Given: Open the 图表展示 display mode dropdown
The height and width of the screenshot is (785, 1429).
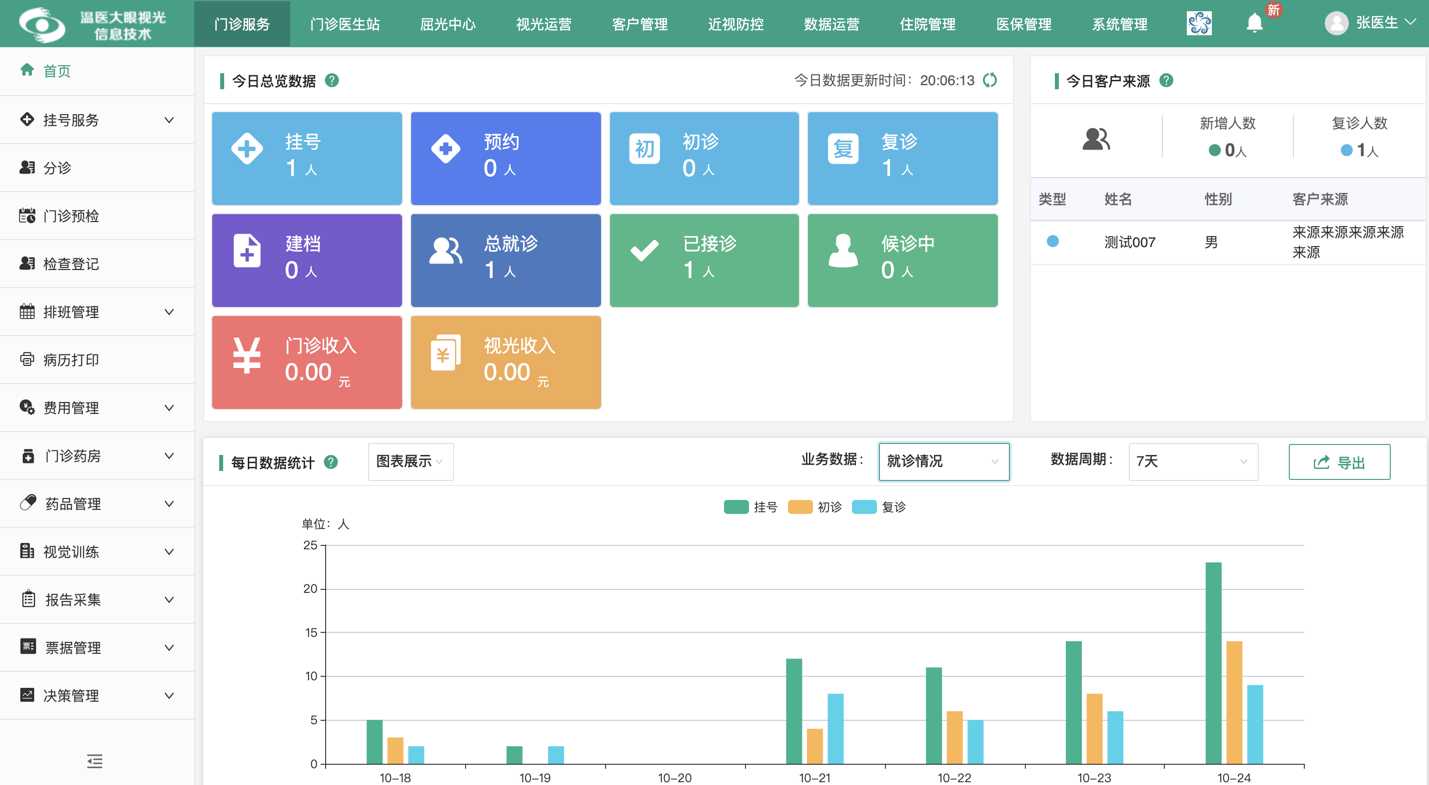Looking at the screenshot, I should click(411, 461).
